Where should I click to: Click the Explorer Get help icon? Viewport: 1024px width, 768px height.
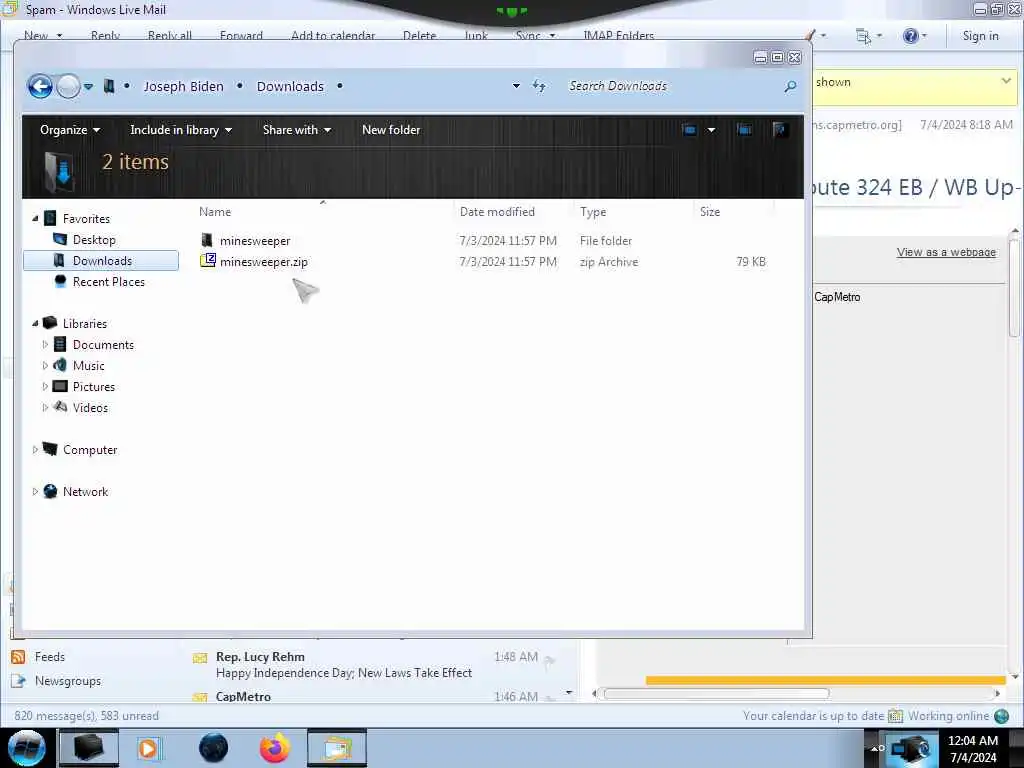(x=779, y=130)
